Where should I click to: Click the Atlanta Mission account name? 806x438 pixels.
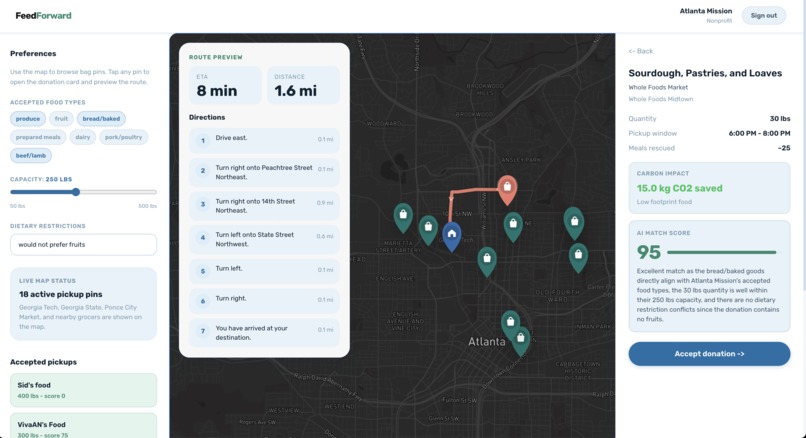click(x=706, y=11)
